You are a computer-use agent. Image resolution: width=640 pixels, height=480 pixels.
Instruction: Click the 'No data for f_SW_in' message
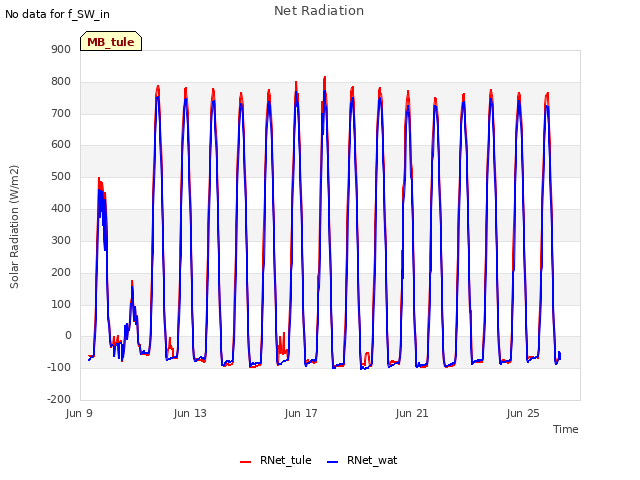point(57,14)
